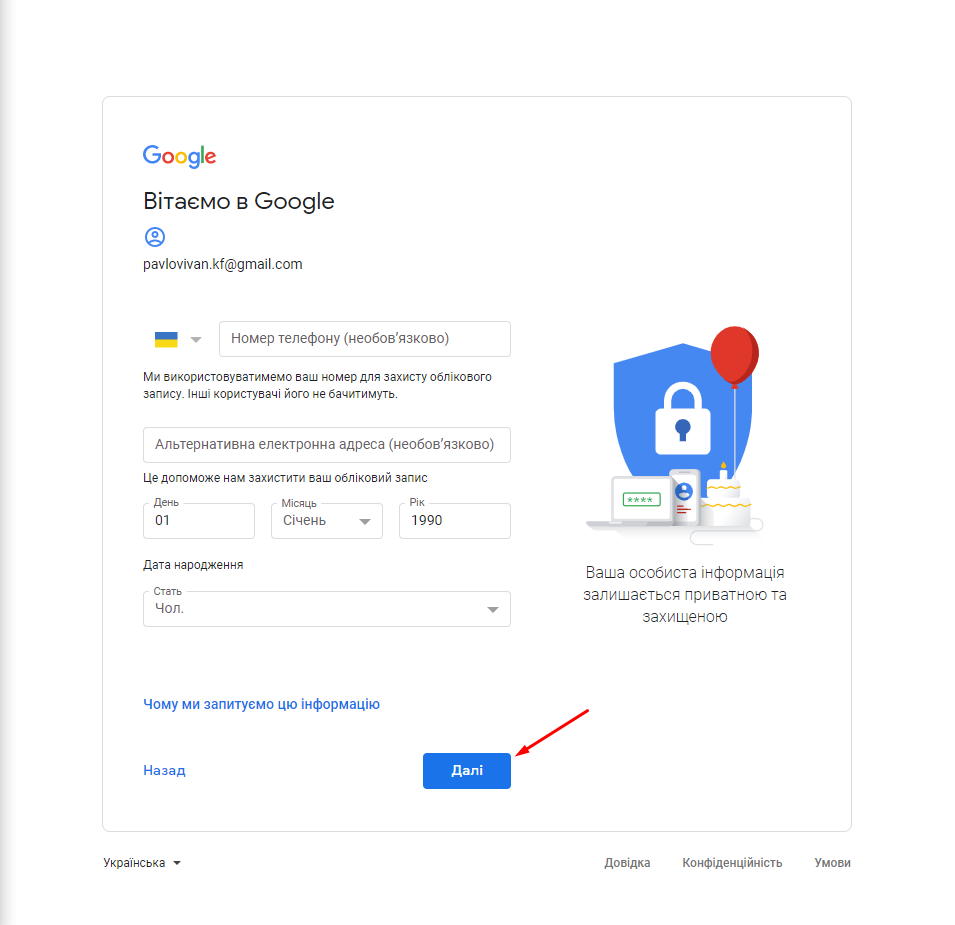This screenshot has height=925, width=955.
Task: Open Чому ми запитуємо цю інформацію link
Action: click(x=261, y=705)
